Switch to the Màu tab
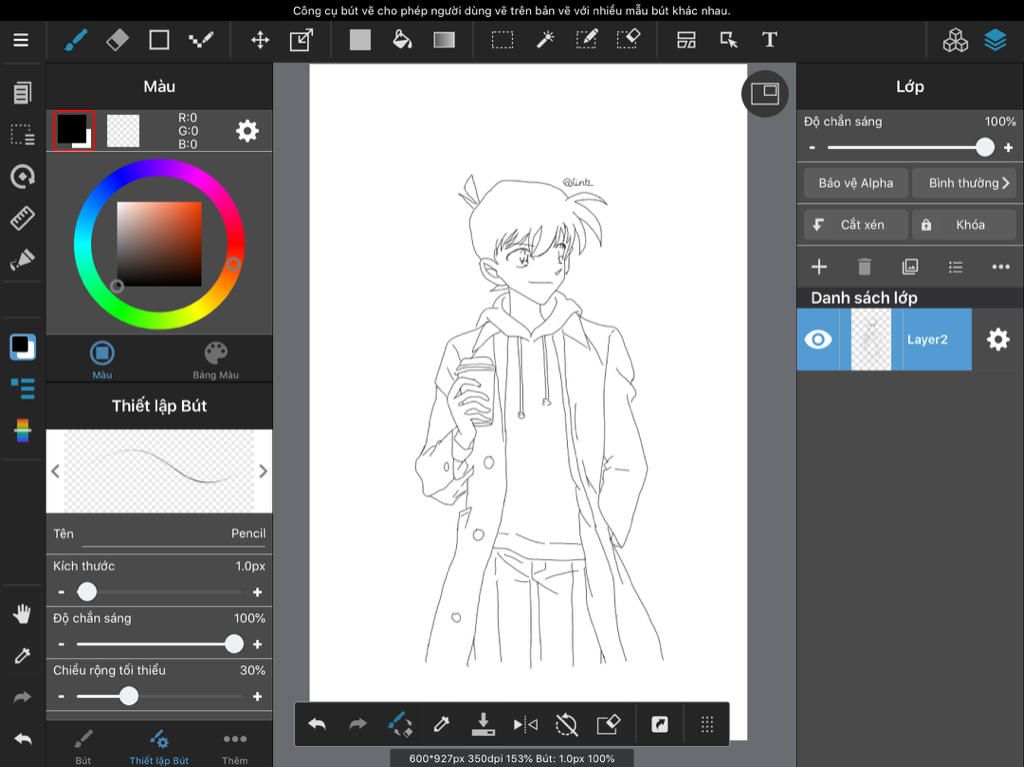The width and height of the screenshot is (1024, 767). pos(102,360)
